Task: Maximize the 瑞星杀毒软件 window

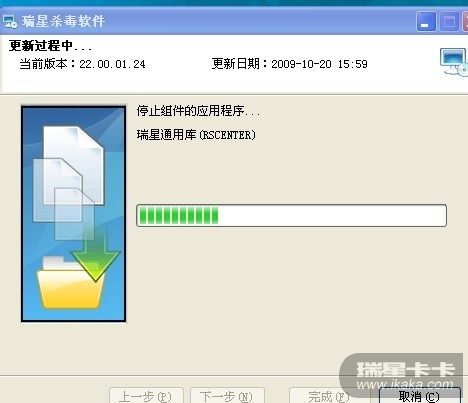Action: click(449, 22)
